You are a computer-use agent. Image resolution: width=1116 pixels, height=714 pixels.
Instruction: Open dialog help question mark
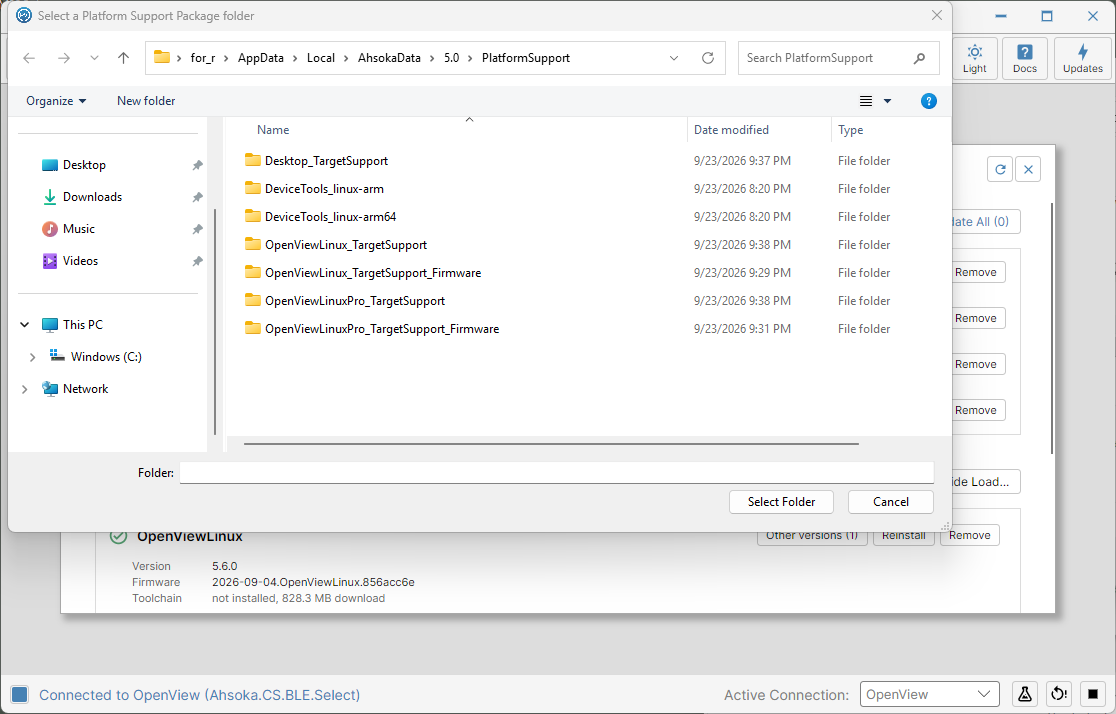pos(929,101)
